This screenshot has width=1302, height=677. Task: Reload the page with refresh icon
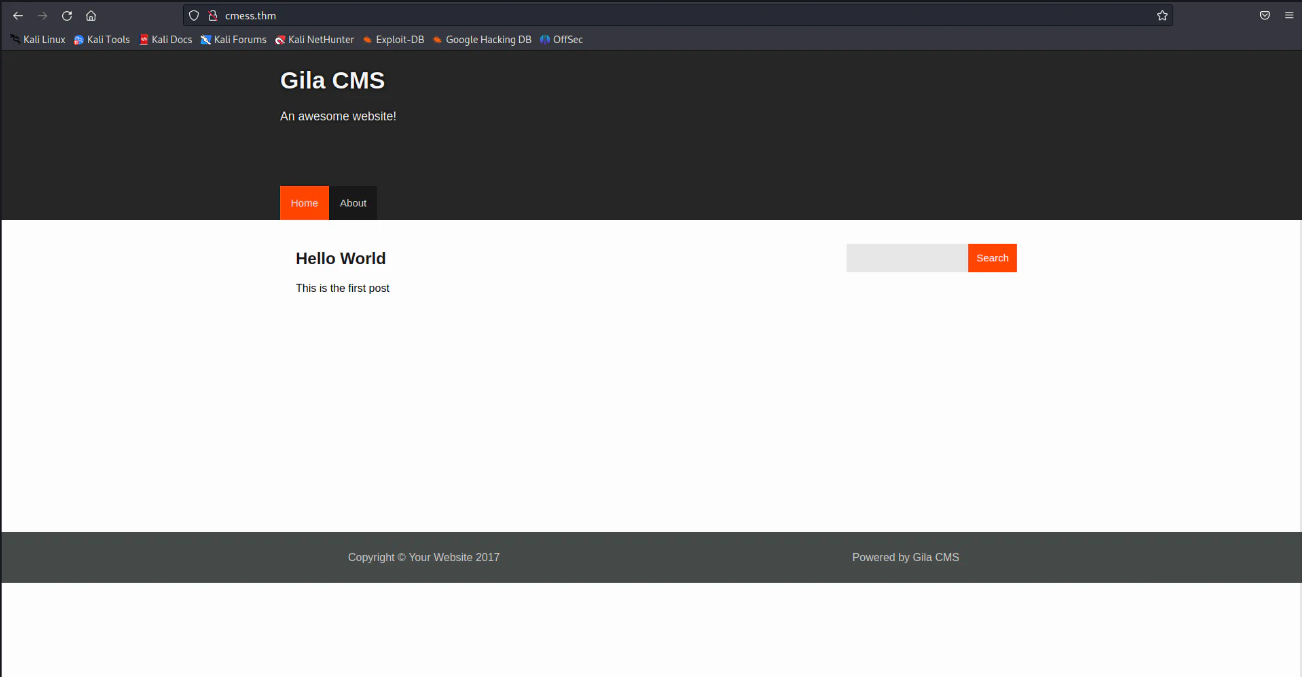[x=67, y=16]
